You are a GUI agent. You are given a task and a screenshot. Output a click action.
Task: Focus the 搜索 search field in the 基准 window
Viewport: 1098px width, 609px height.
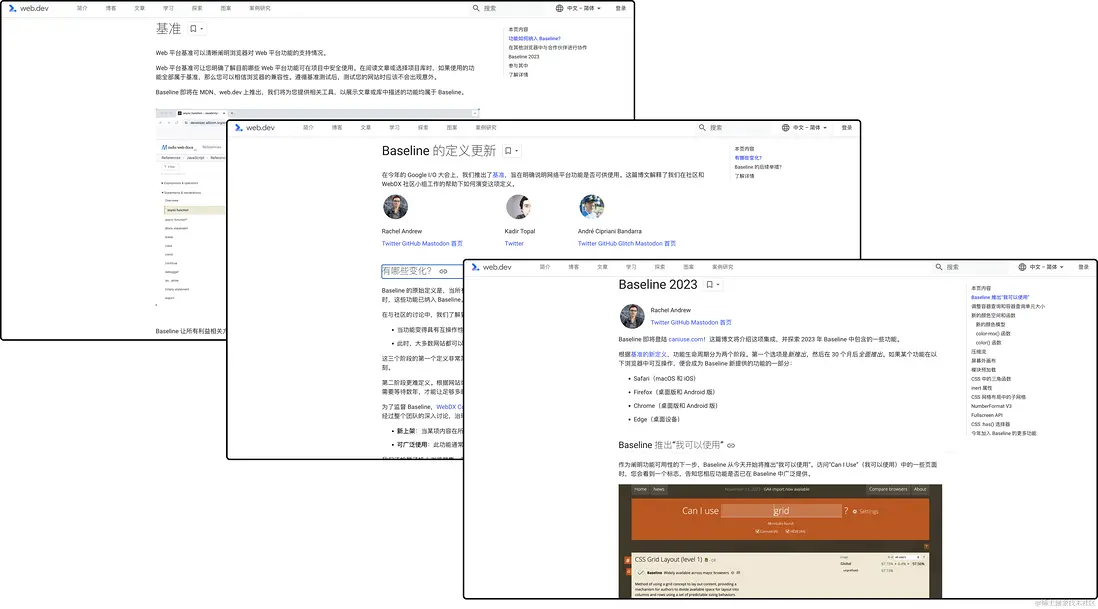tap(510, 8)
